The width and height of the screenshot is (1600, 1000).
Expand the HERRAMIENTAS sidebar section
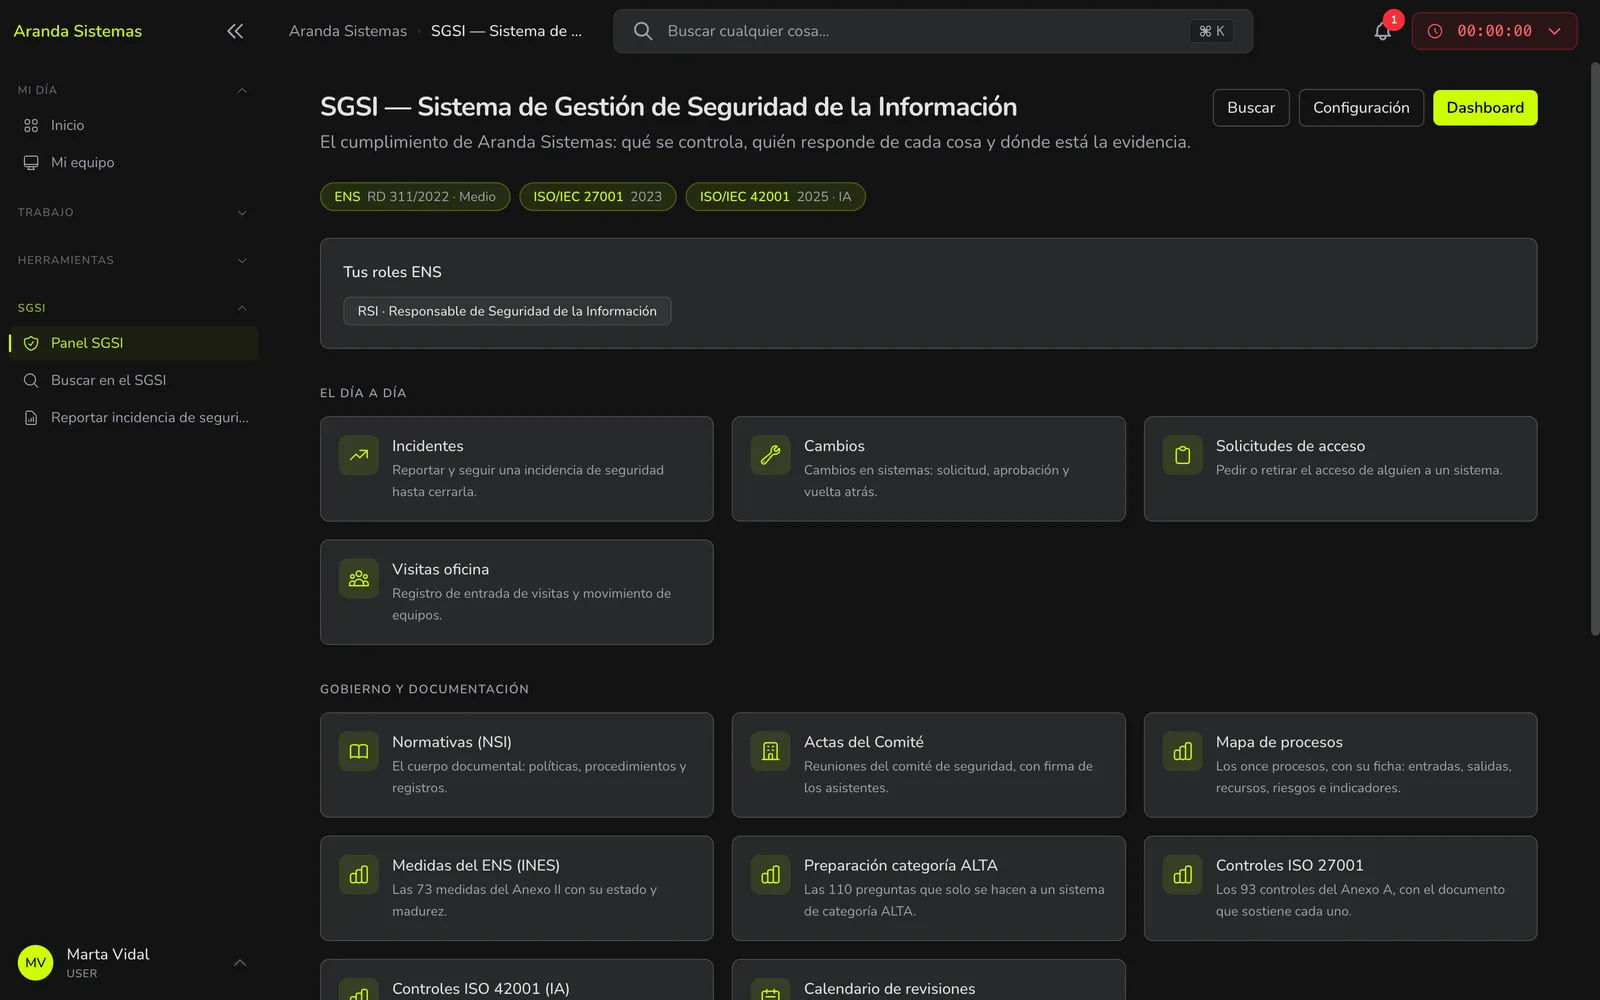click(x=242, y=260)
